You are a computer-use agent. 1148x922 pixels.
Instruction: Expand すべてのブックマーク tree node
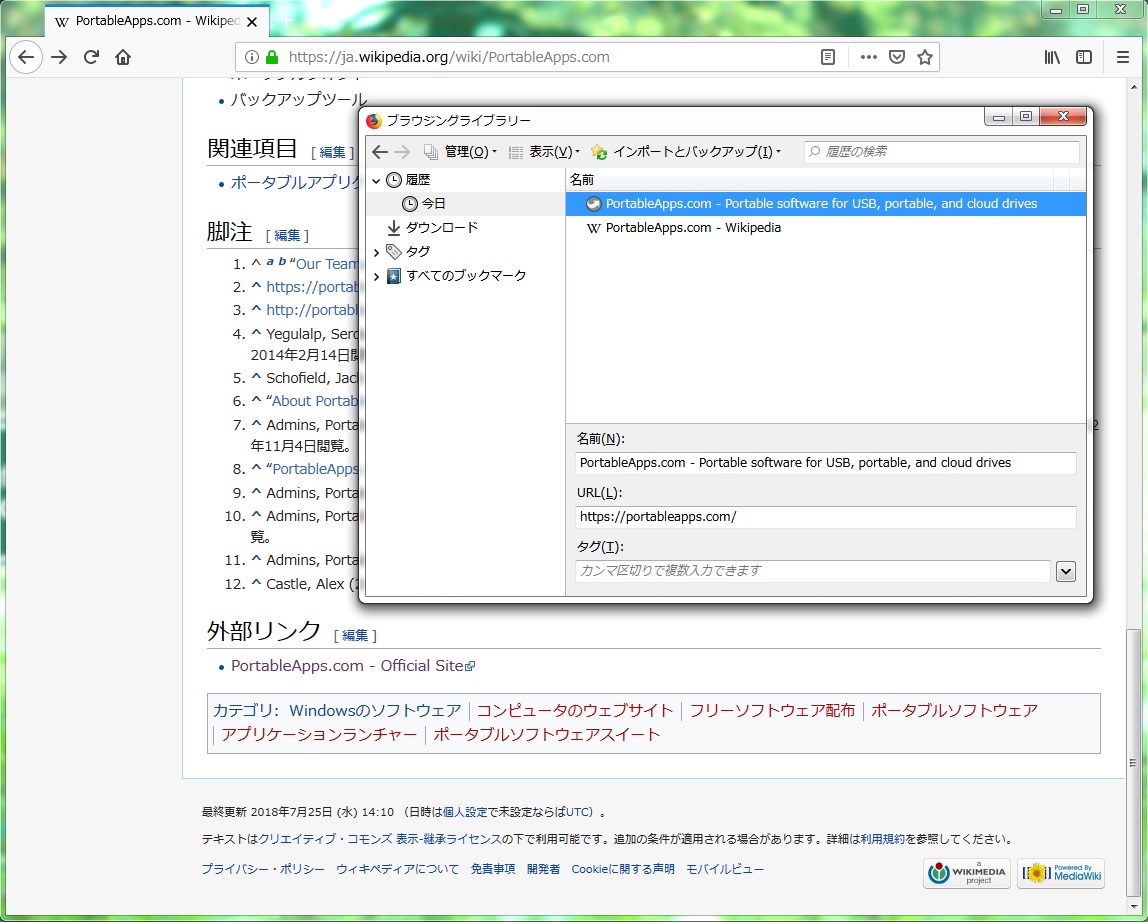point(377,276)
